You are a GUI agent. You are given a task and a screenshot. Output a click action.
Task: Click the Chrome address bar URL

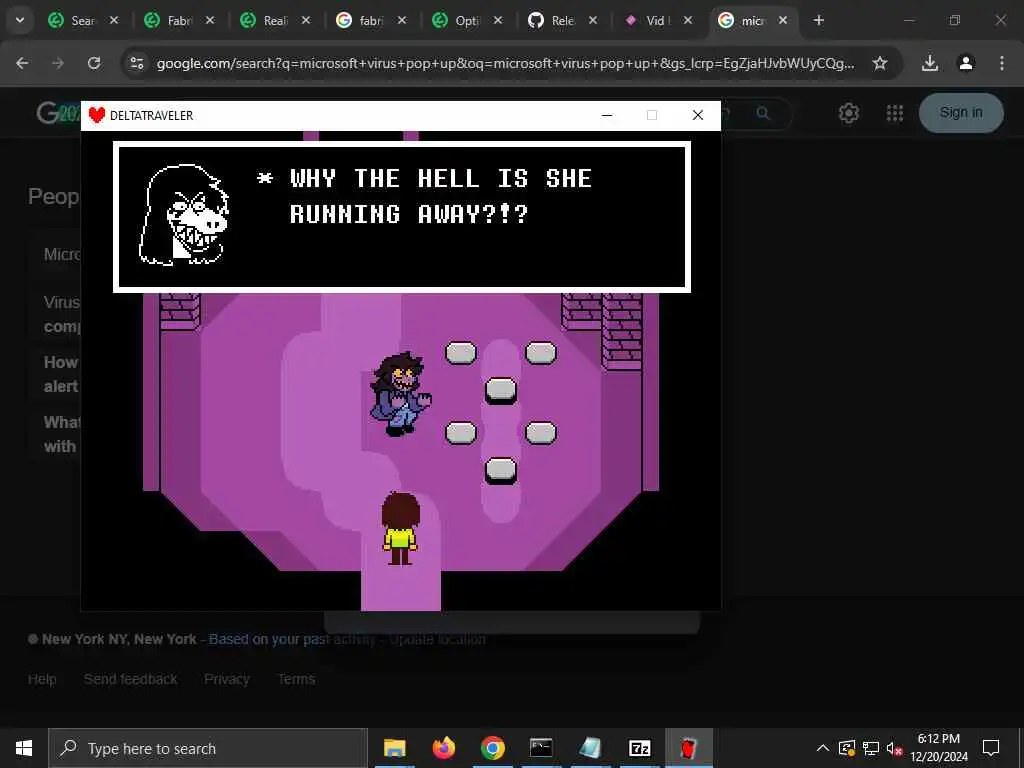point(505,63)
